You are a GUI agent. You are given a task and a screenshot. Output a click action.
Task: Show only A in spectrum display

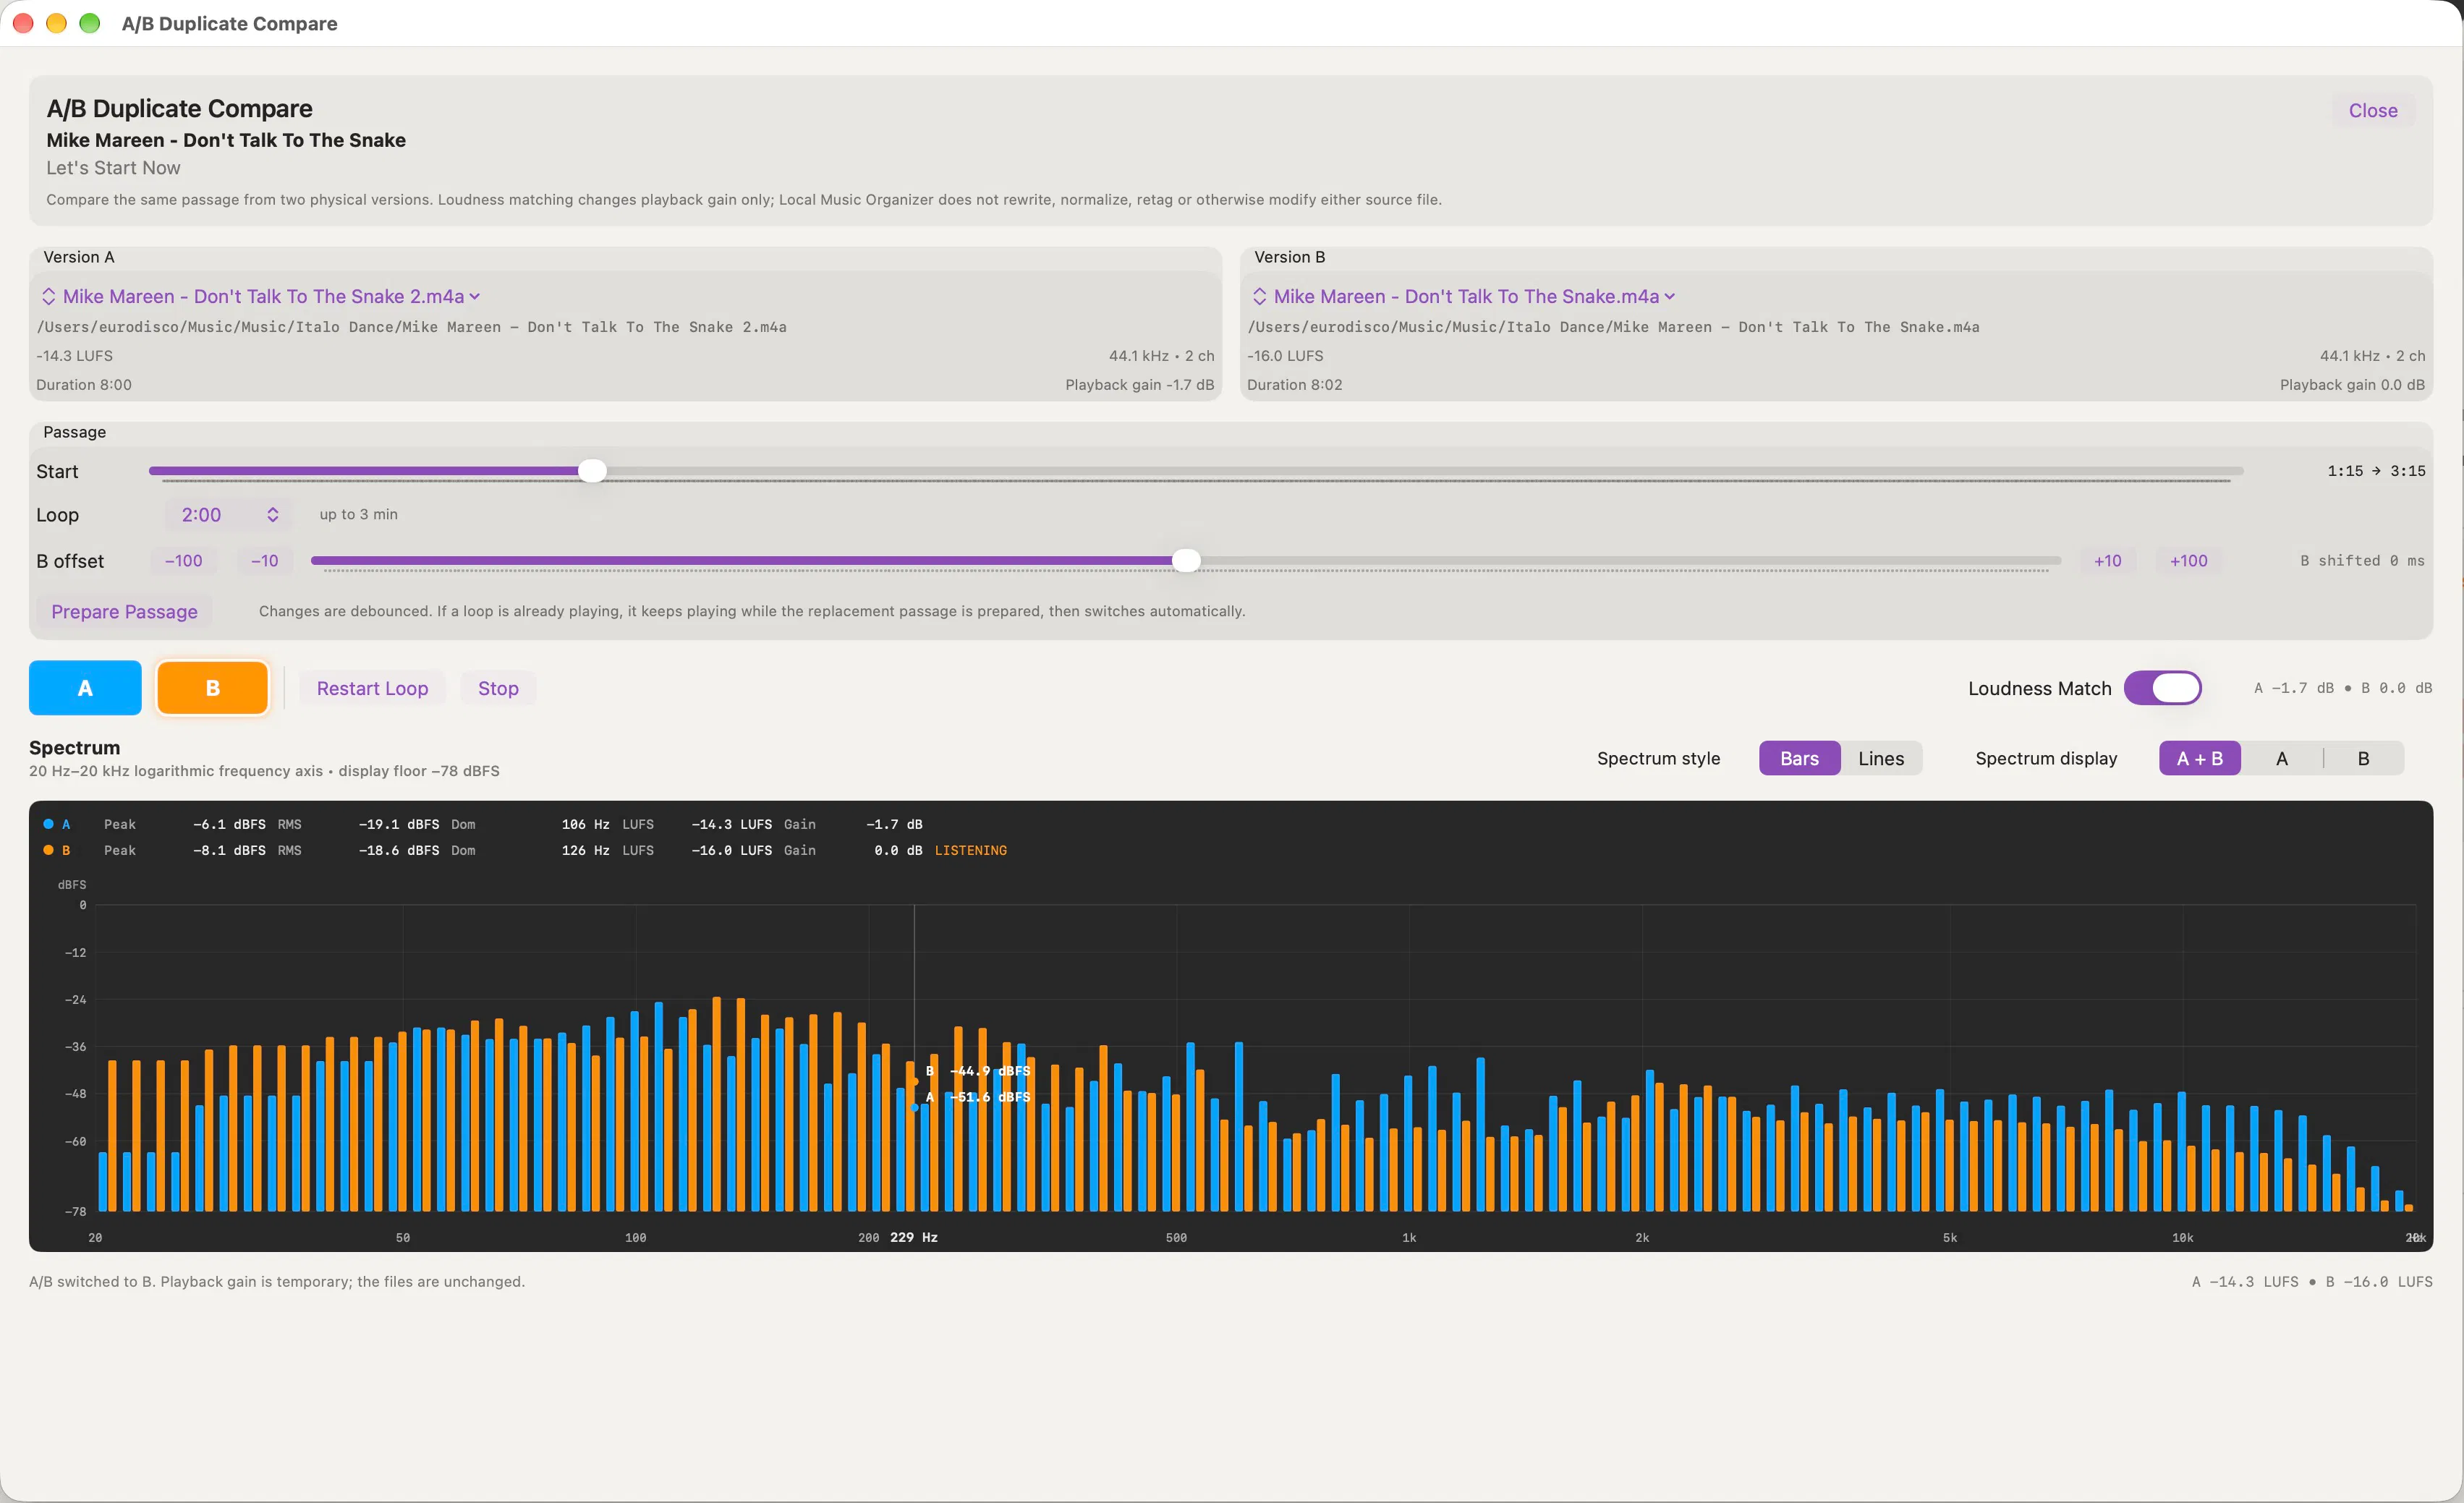[x=2281, y=758]
